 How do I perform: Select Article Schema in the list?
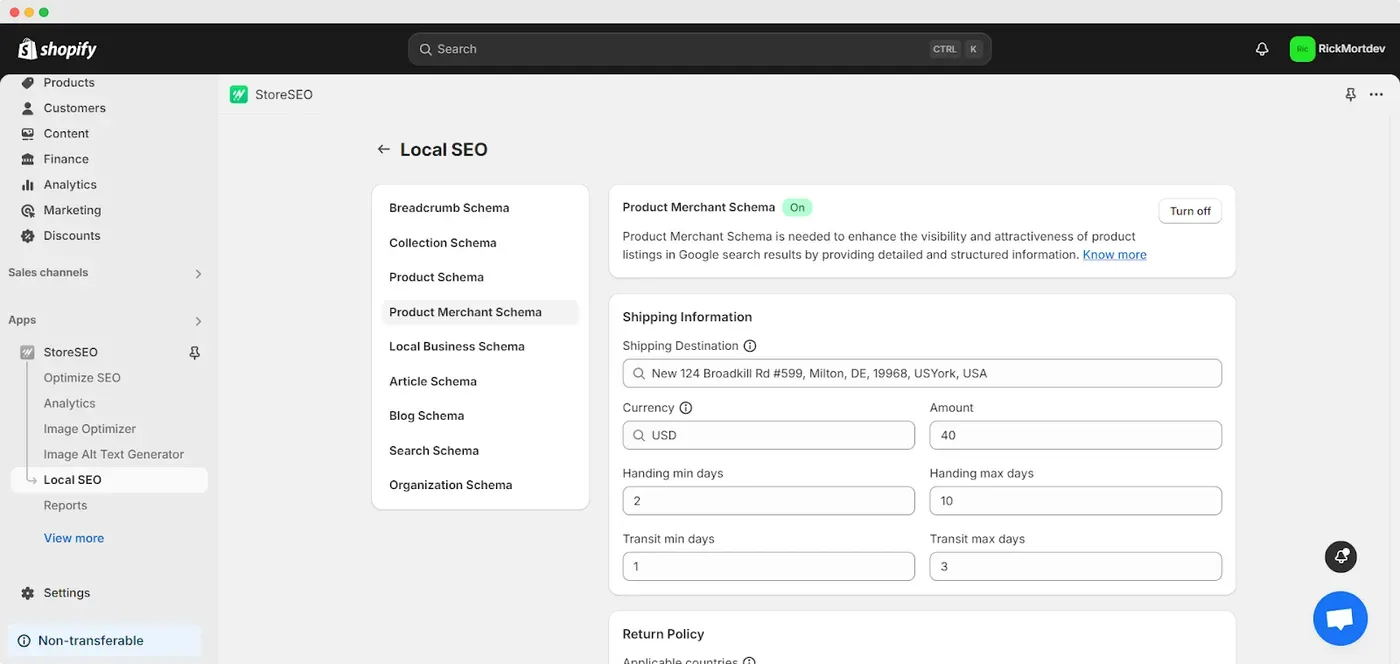coord(480,381)
